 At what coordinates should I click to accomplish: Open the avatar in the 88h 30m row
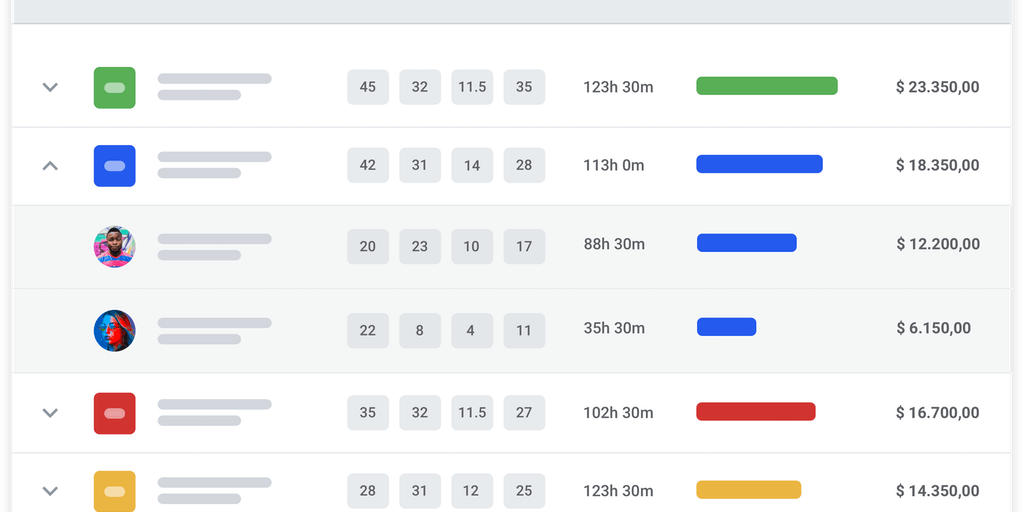pyautogui.click(x=114, y=246)
